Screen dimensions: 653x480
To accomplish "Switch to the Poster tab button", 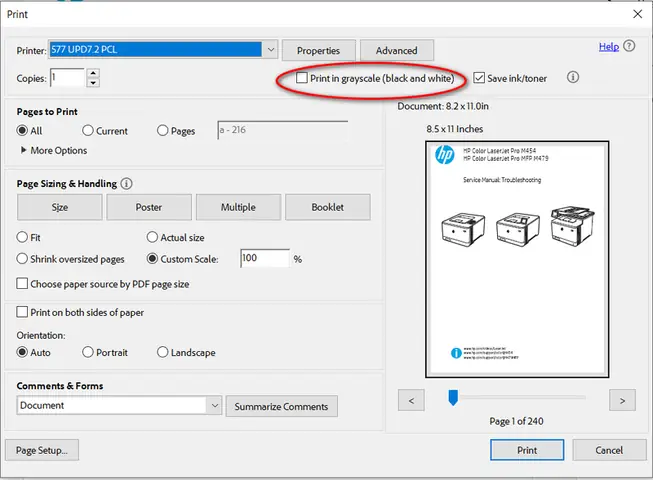I will coord(149,207).
